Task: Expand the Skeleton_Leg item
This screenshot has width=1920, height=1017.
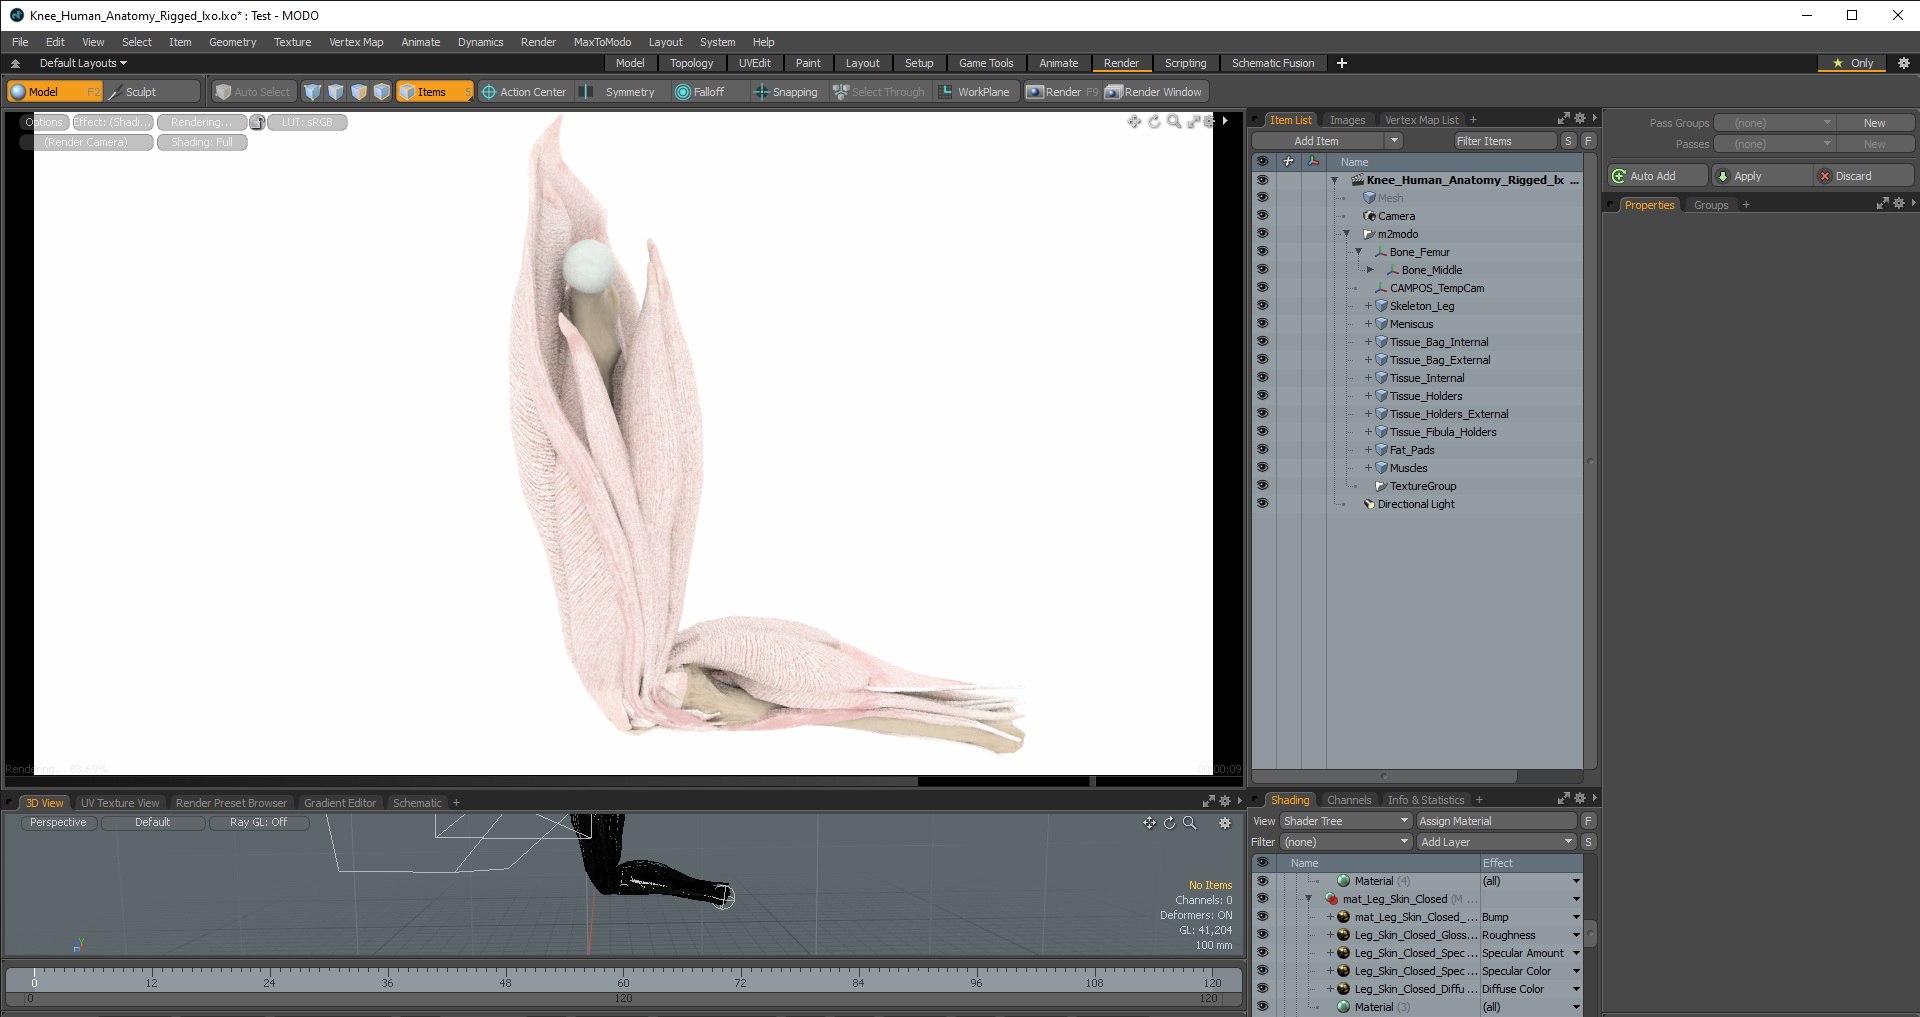Action: 1368,306
